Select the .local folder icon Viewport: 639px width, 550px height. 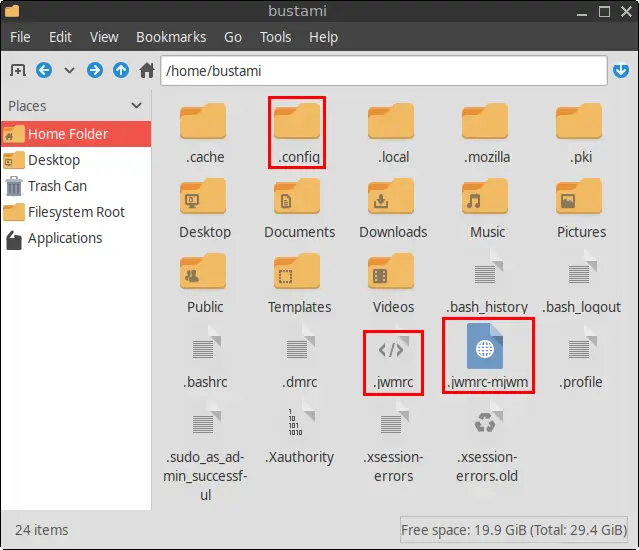391,121
